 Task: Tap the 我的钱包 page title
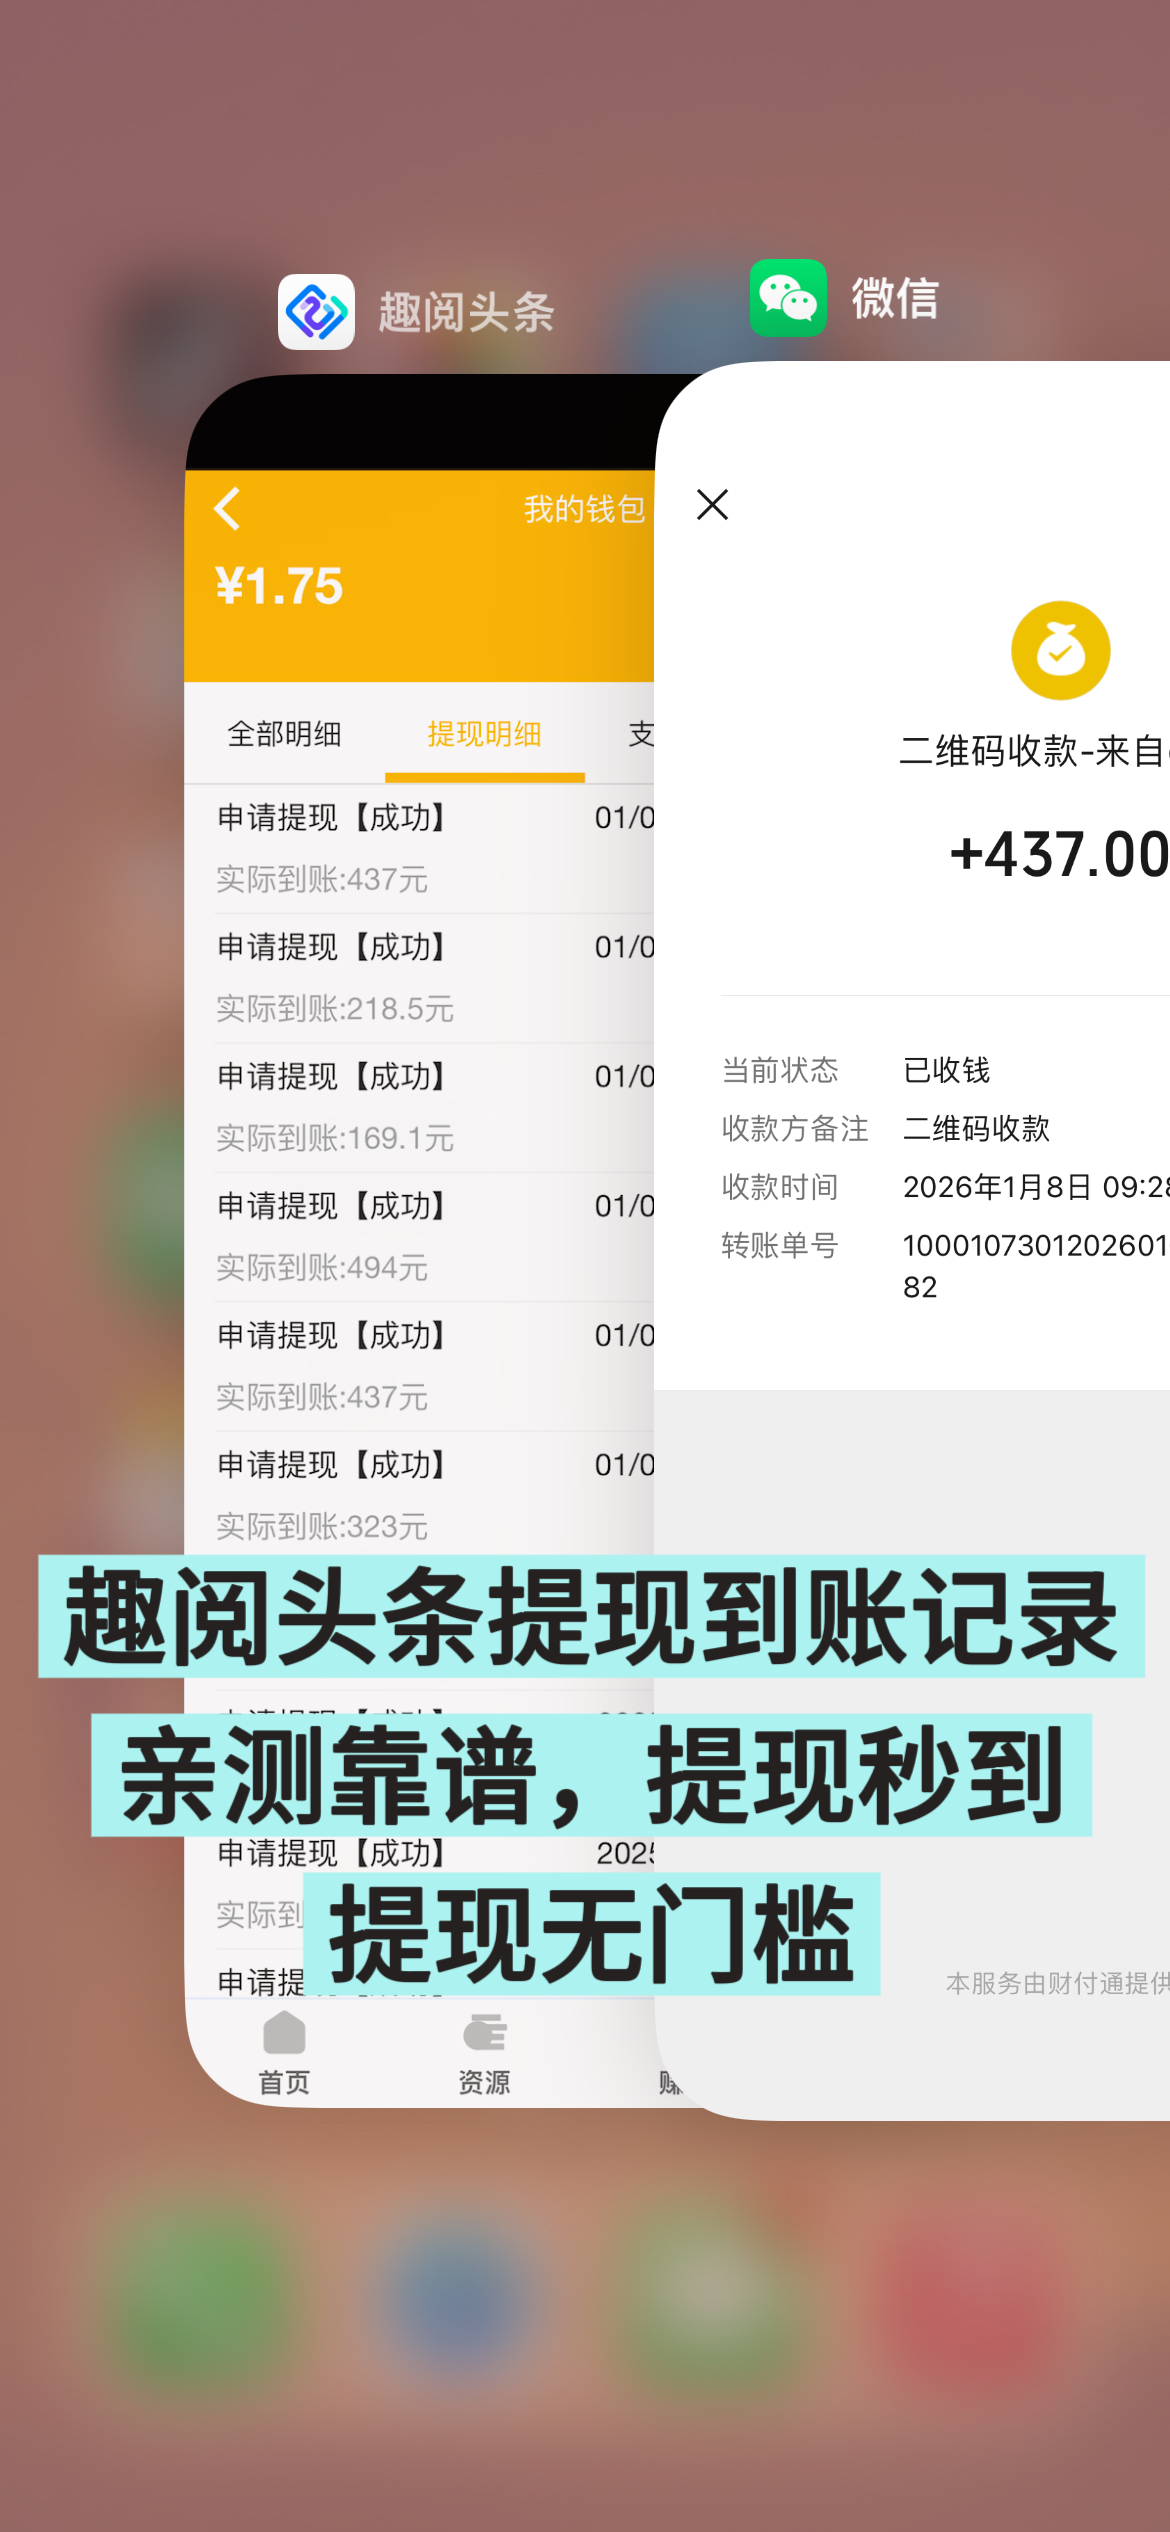pos(585,509)
